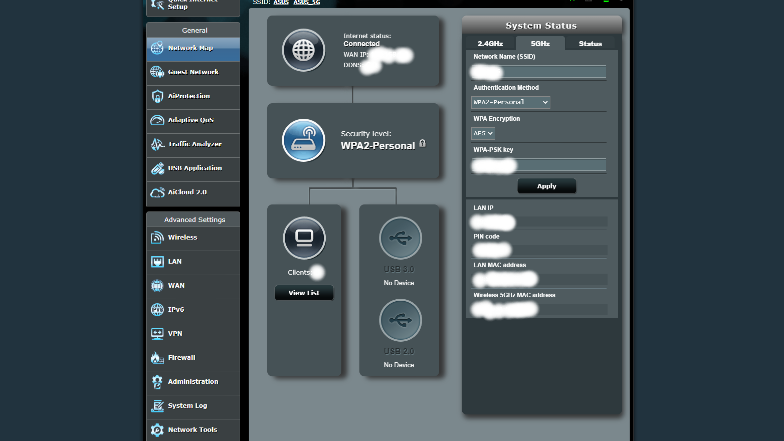Click the Connected internet status text

point(362,44)
